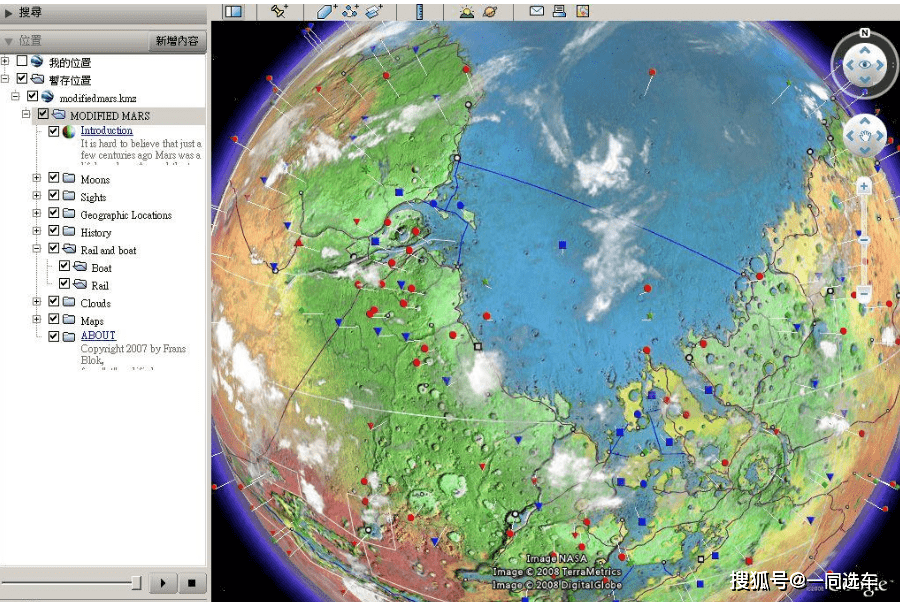Select the add polygon tool
This screenshot has height=602, width=900.
(326, 11)
